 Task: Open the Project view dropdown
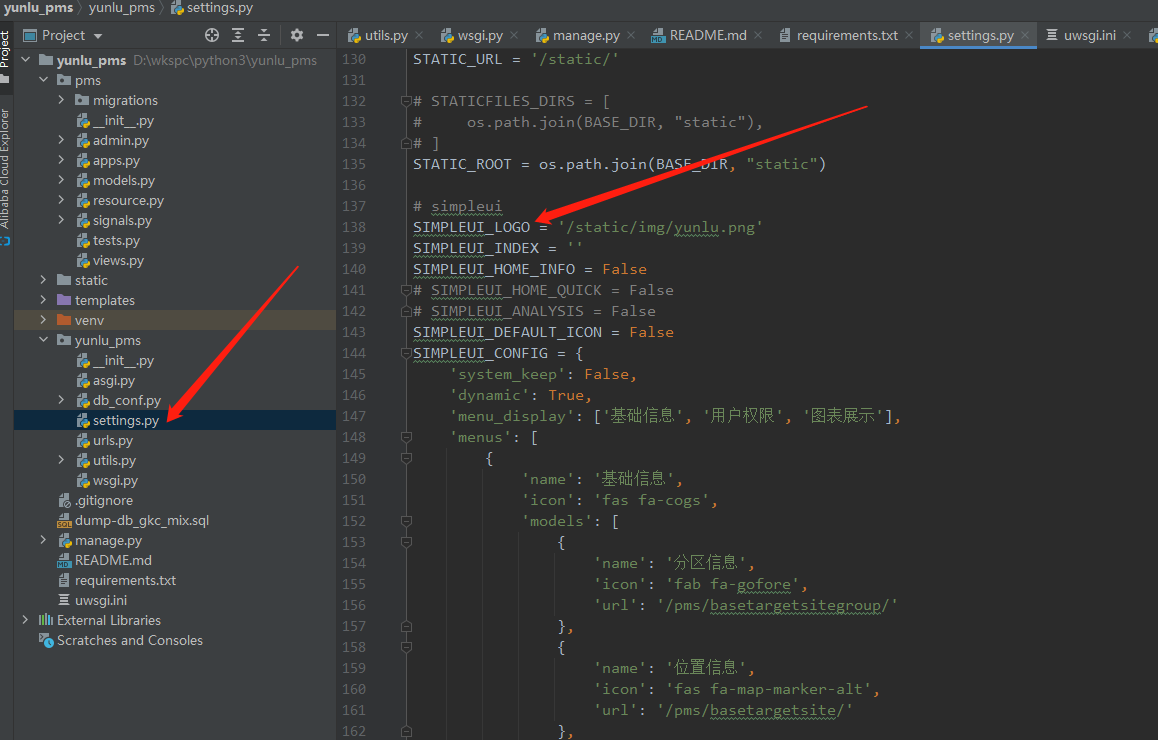pyautogui.click(x=98, y=36)
